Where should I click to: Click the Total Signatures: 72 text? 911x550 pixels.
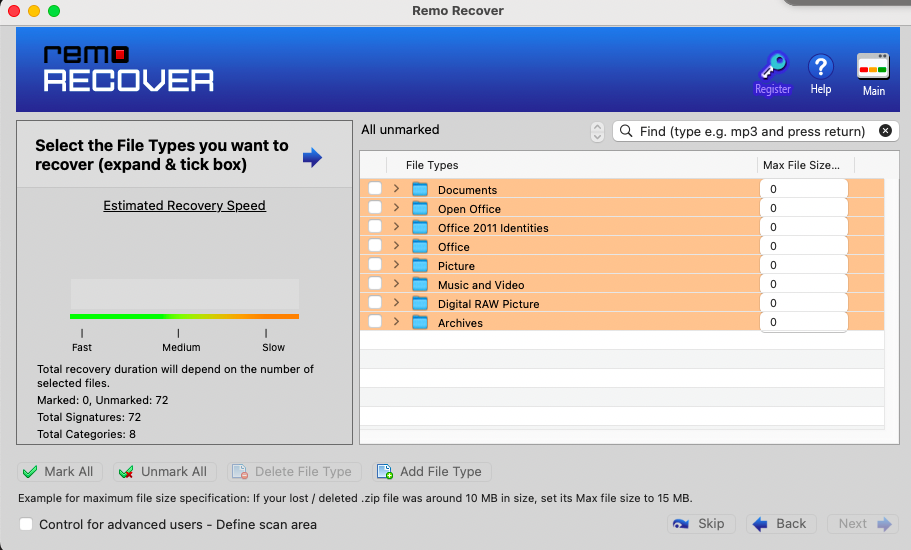(x=89, y=417)
